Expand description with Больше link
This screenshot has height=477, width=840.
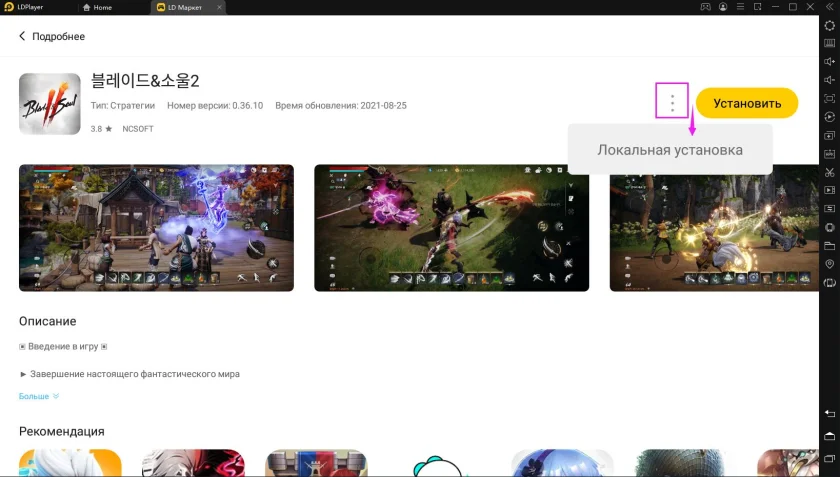pyautogui.click(x=39, y=396)
